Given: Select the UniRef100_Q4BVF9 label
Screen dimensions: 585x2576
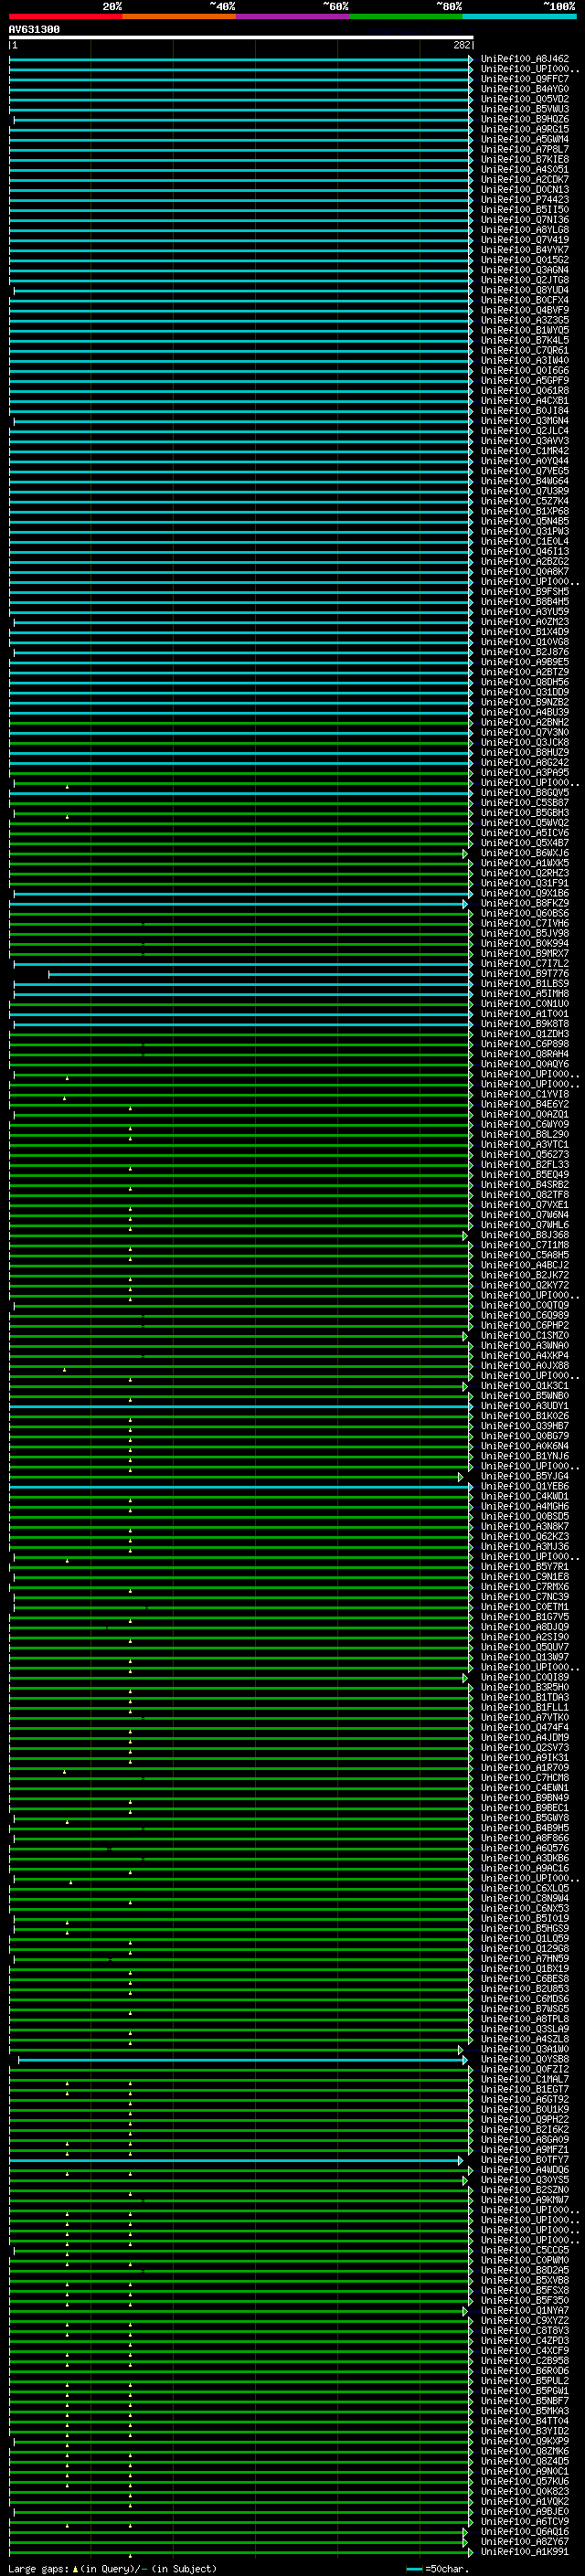Looking at the screenshot, I should [x=524, y=310].
